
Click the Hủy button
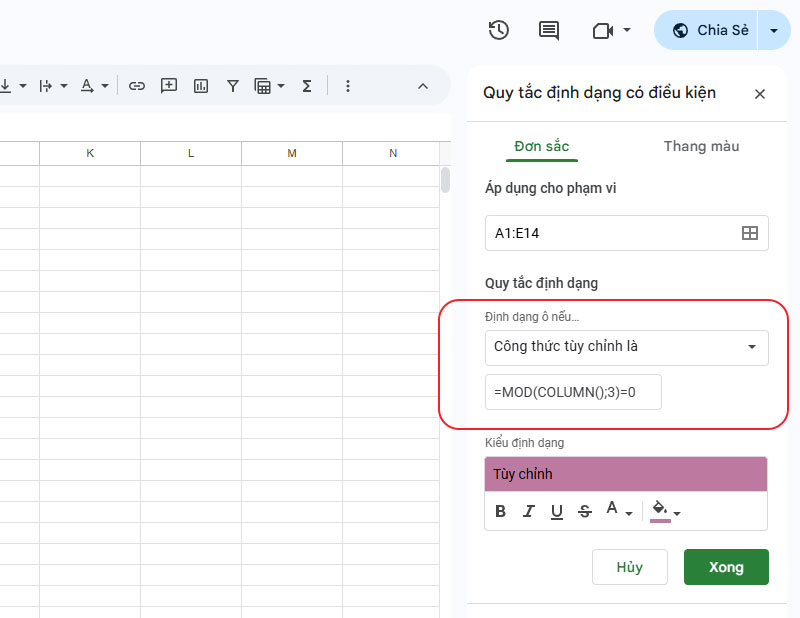[x=629, y=567]
